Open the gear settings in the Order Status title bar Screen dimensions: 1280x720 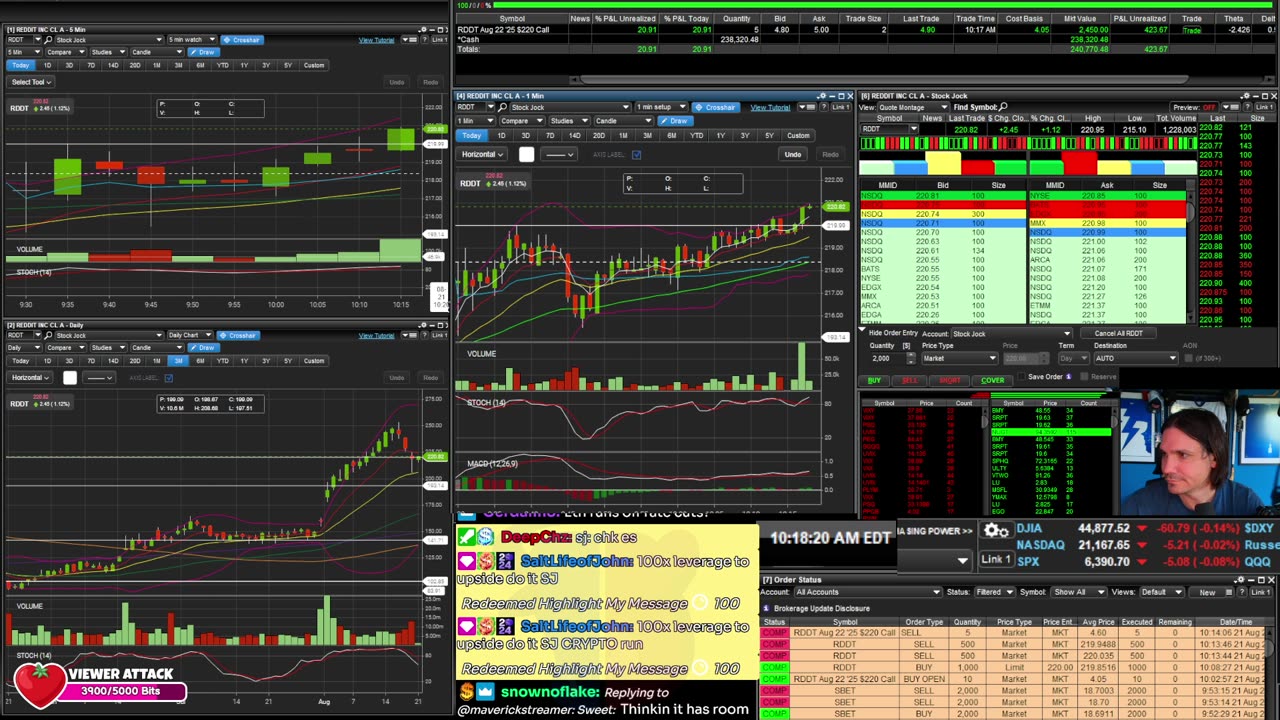(x=1240, y=580)
